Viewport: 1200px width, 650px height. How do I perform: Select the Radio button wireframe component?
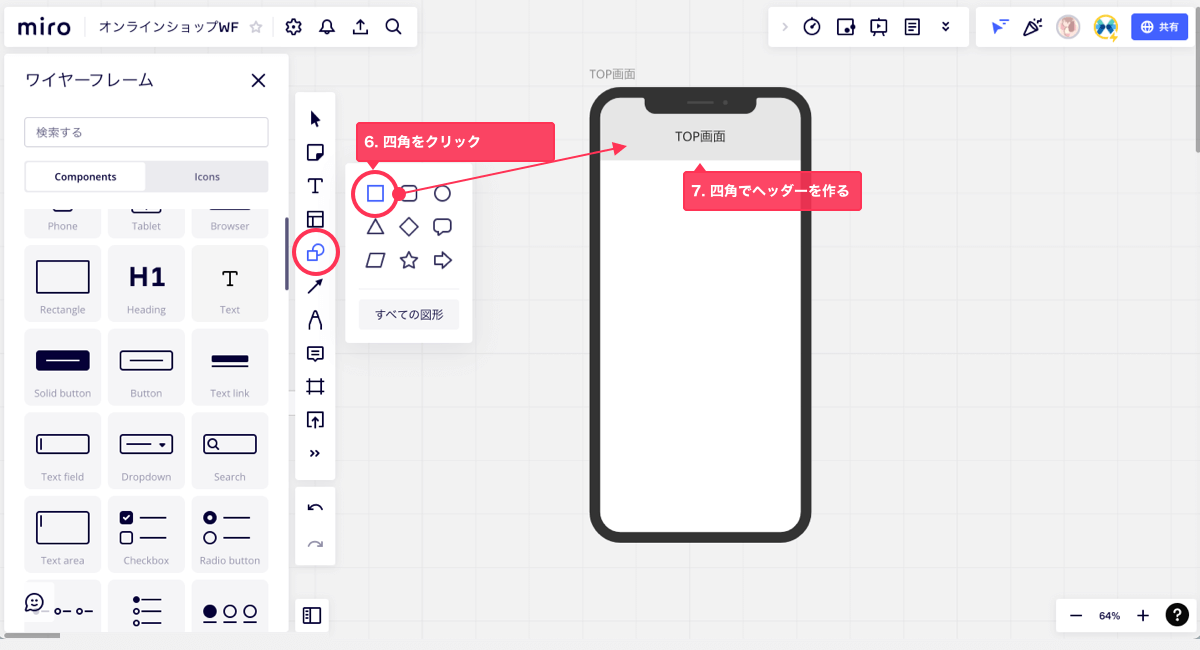[229, 537]
